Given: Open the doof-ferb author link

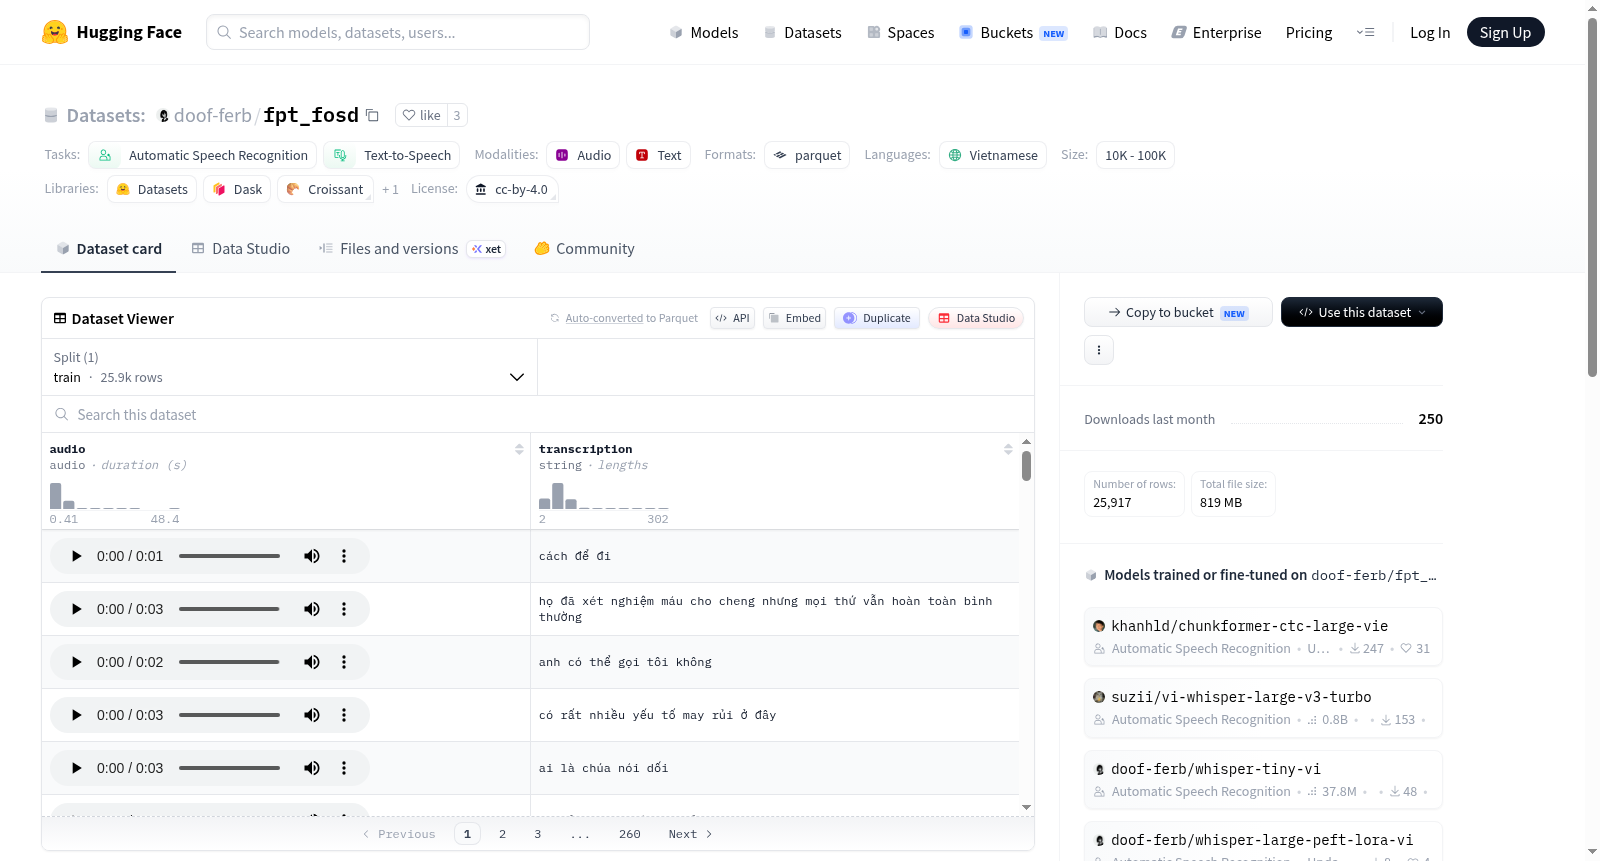Looking at the screenshot, I should tap(212, 115).
